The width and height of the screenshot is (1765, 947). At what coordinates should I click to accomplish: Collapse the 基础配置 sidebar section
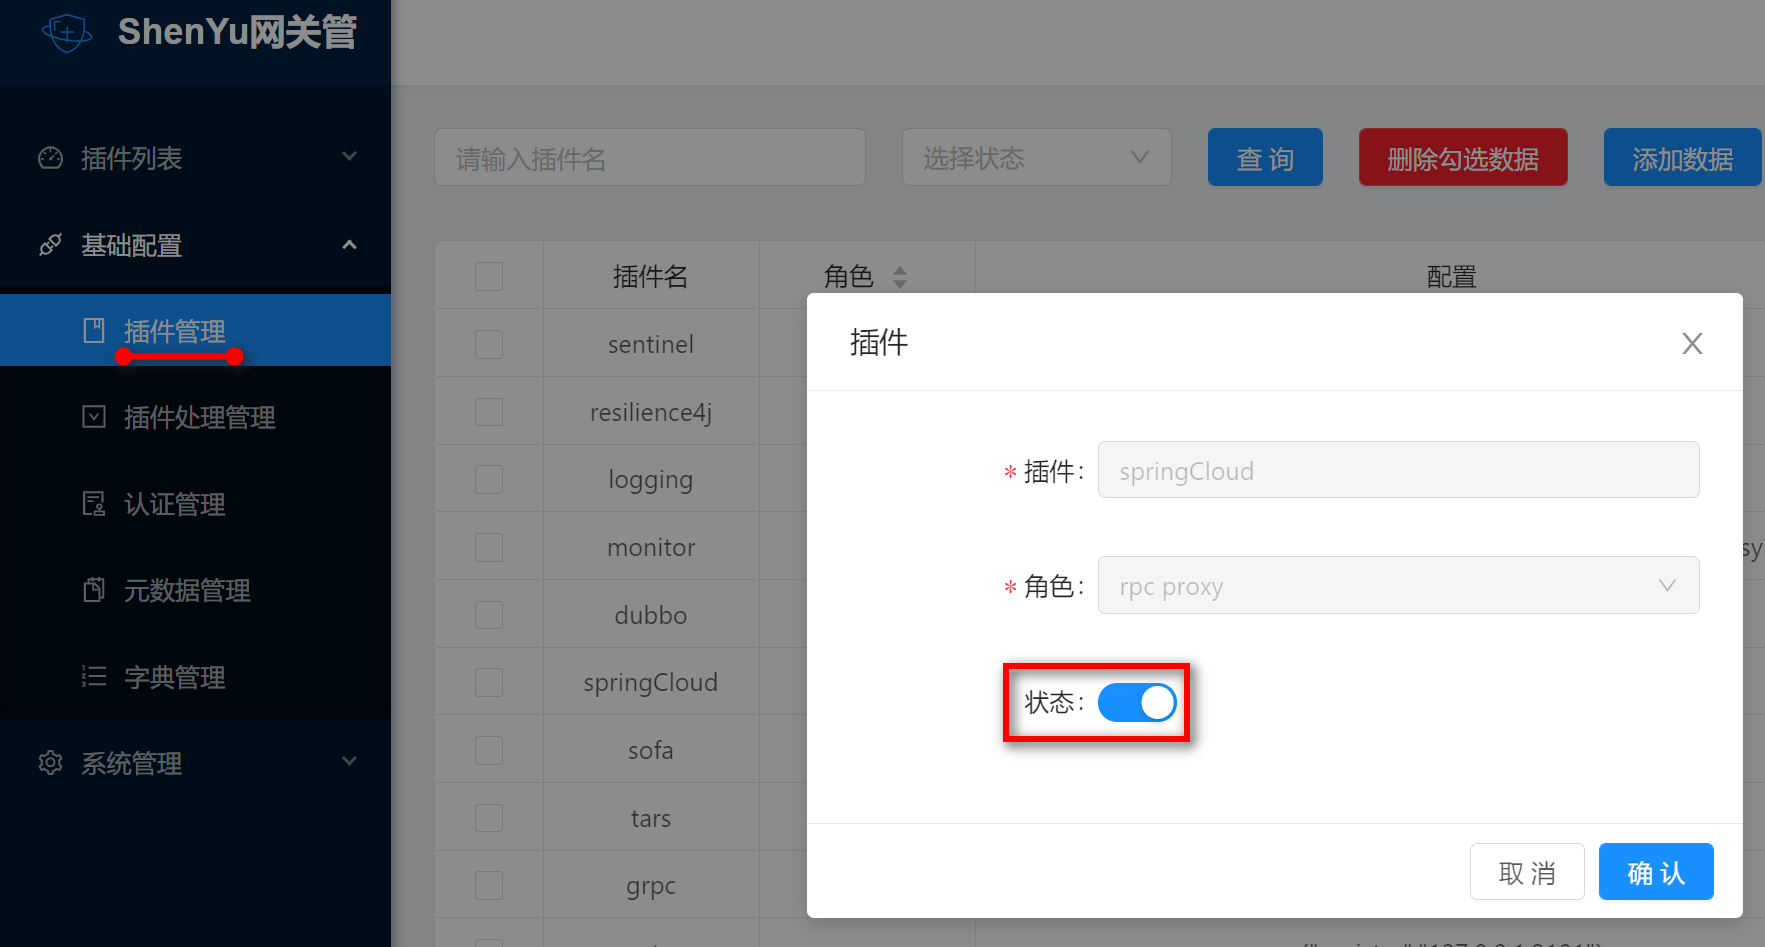point(349,245)
